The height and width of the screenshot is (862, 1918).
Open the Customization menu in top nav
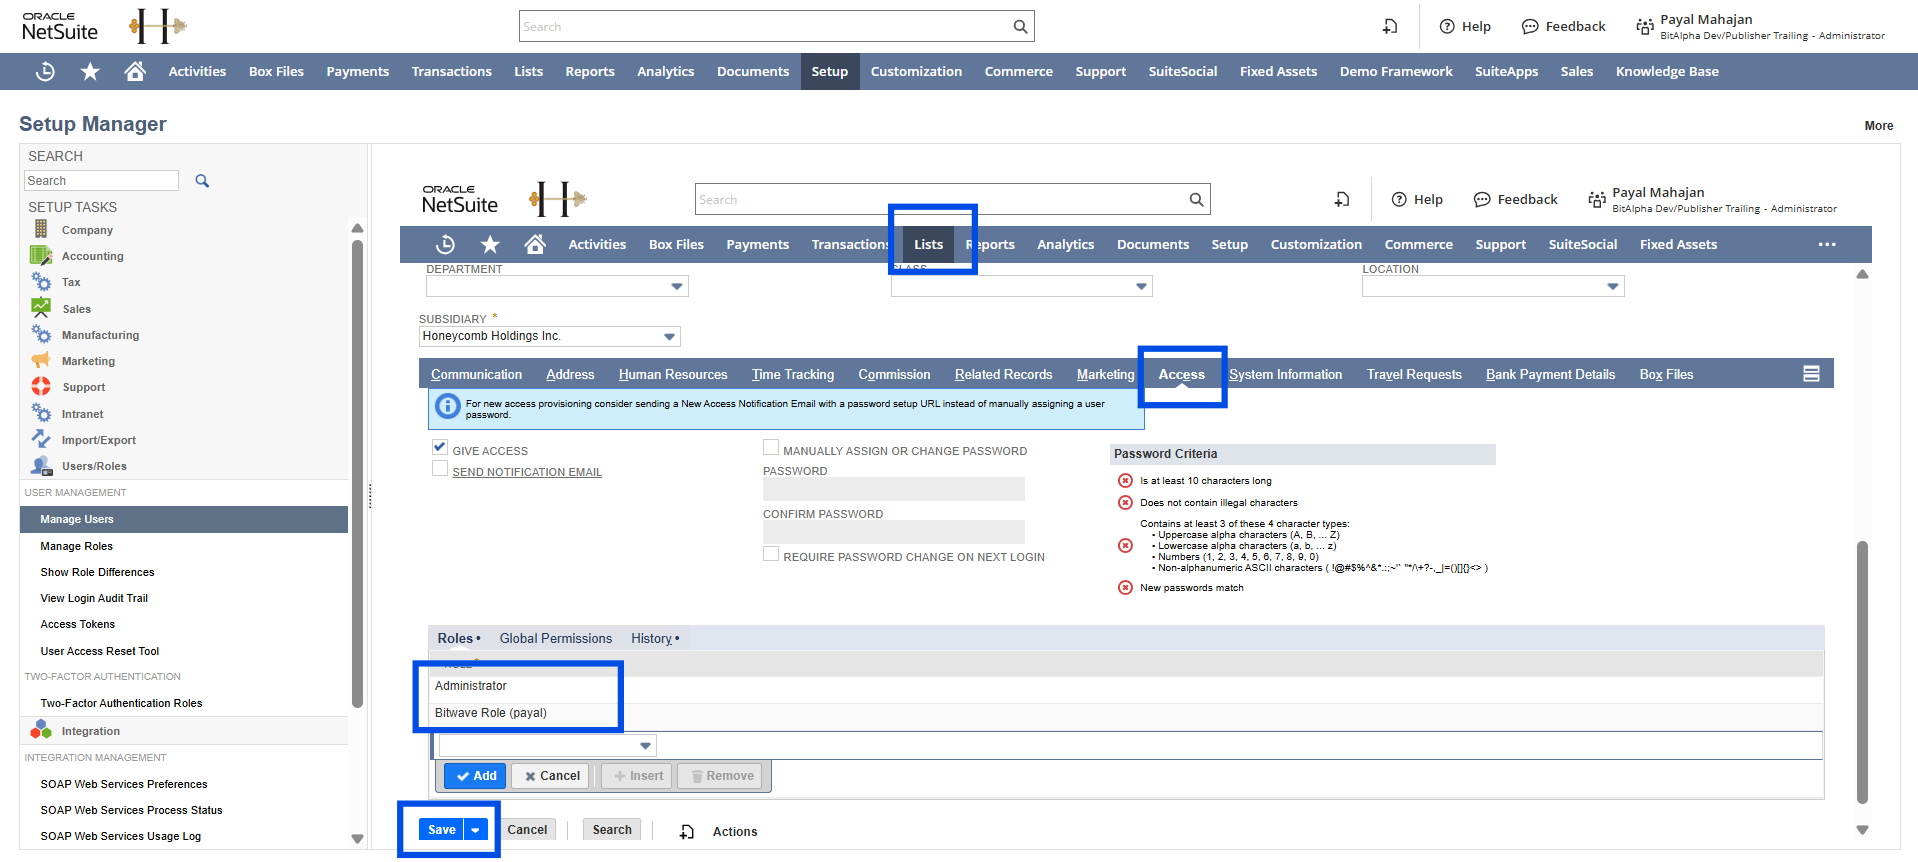click(916, 71)
